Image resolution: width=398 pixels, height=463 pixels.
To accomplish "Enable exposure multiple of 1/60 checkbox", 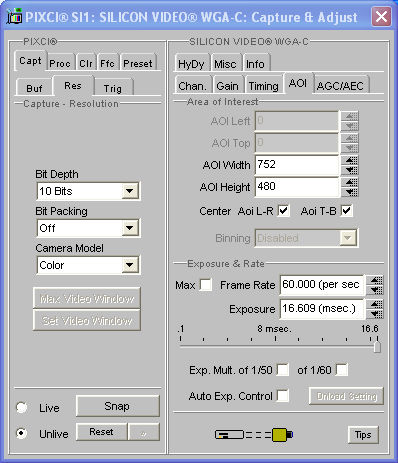I will click(342, 370).
